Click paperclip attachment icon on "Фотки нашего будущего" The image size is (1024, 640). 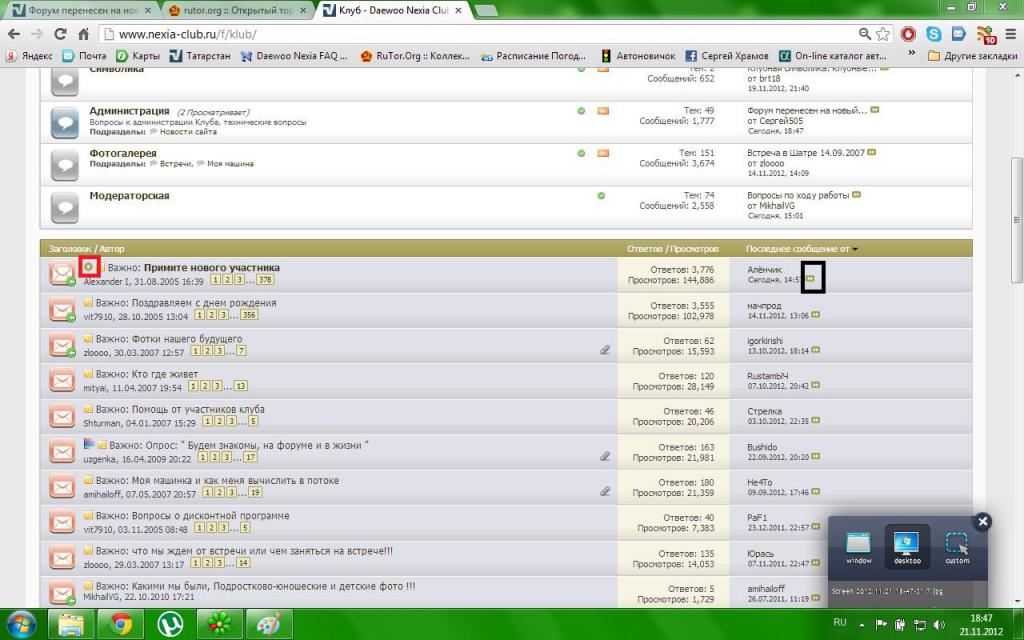click(x=605, y=349)
